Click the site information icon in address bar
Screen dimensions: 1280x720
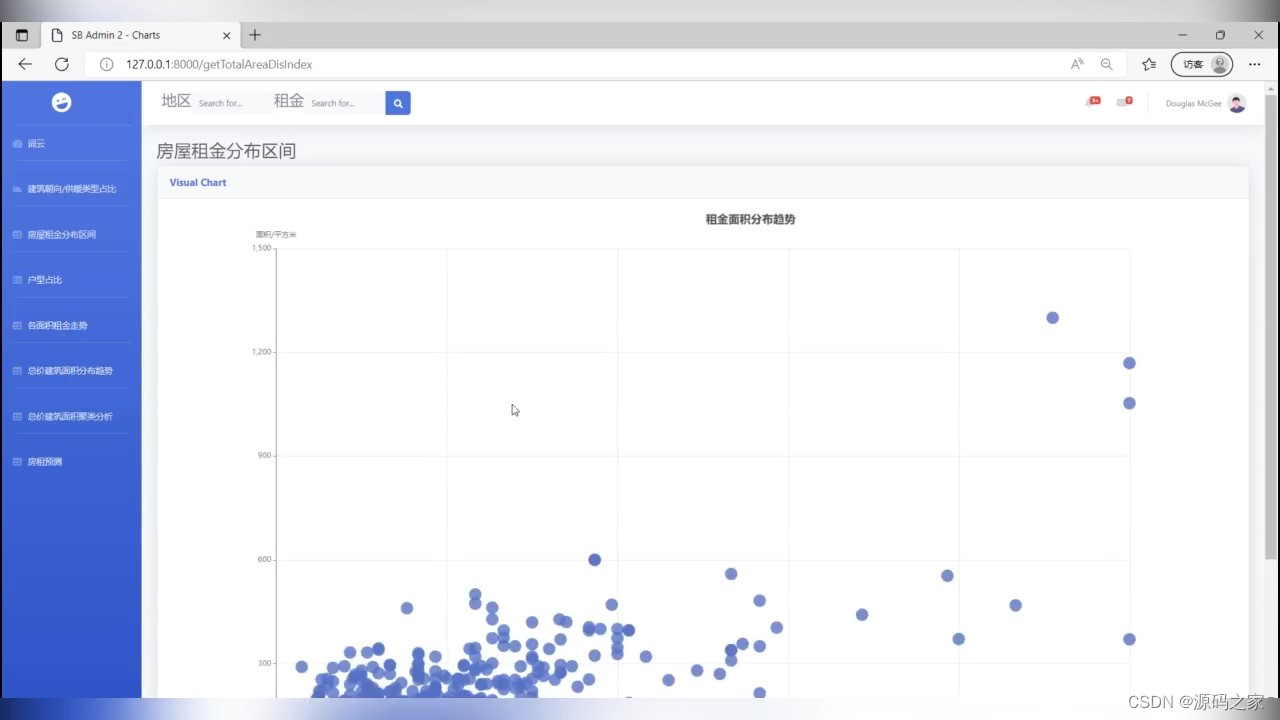pyautogui.click(x=106, y=64)
